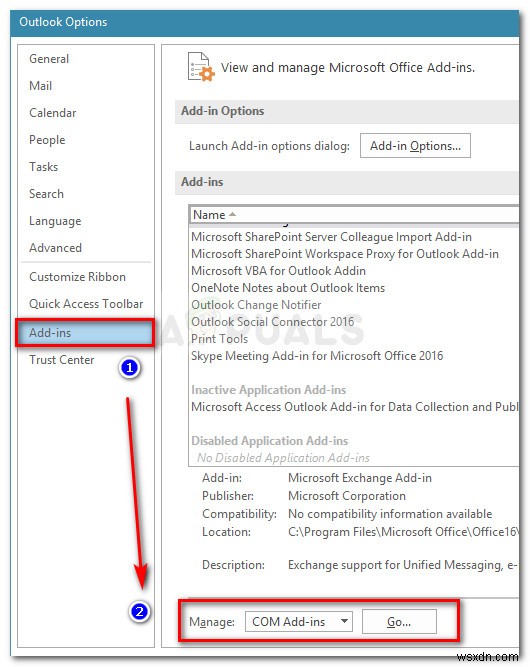Viewport: 530px width, 667px height.
Task: Click the Go... button
Action: click(x=399, y=622)
